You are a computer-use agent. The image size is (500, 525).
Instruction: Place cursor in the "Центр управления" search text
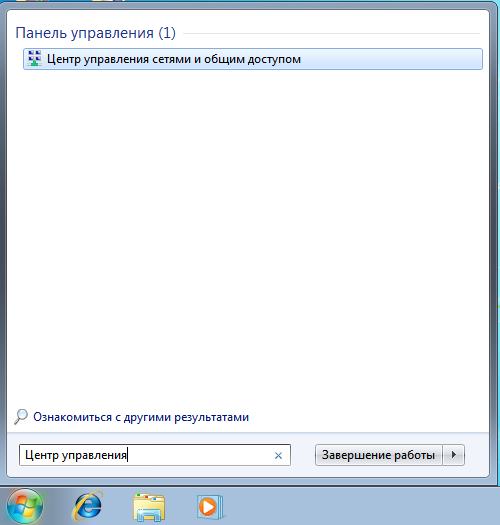(x=76, y=455)
